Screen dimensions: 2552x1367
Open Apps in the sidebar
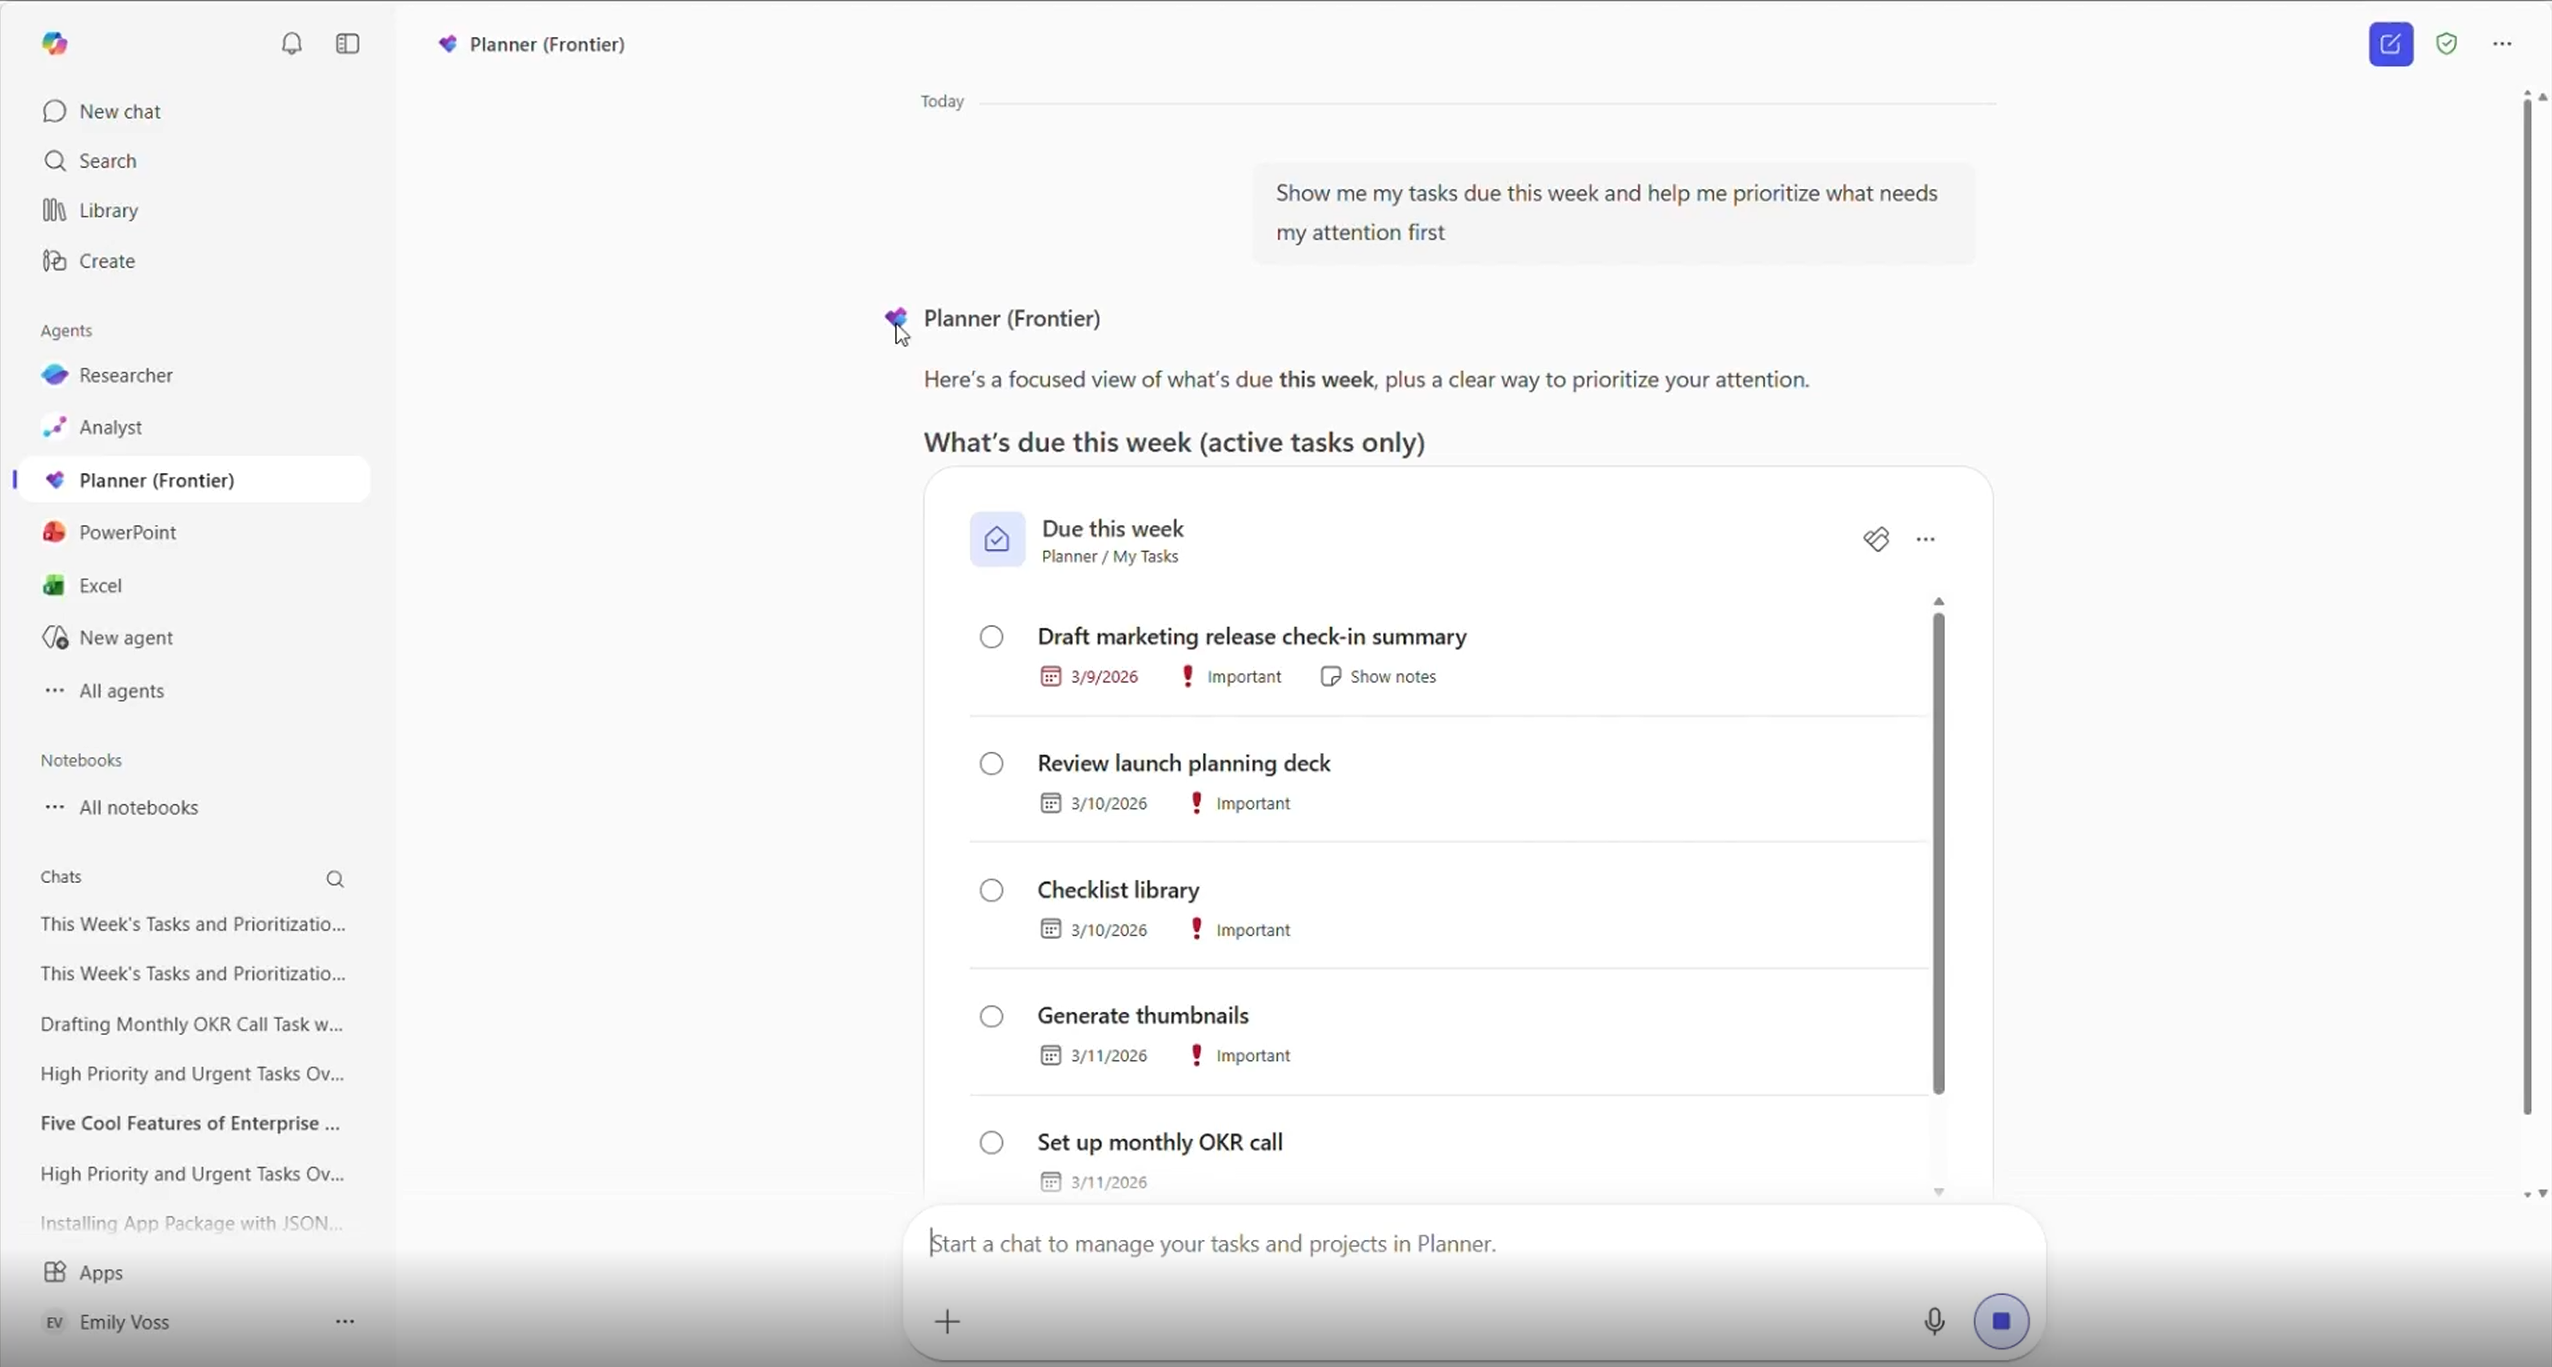(83, 1272)
